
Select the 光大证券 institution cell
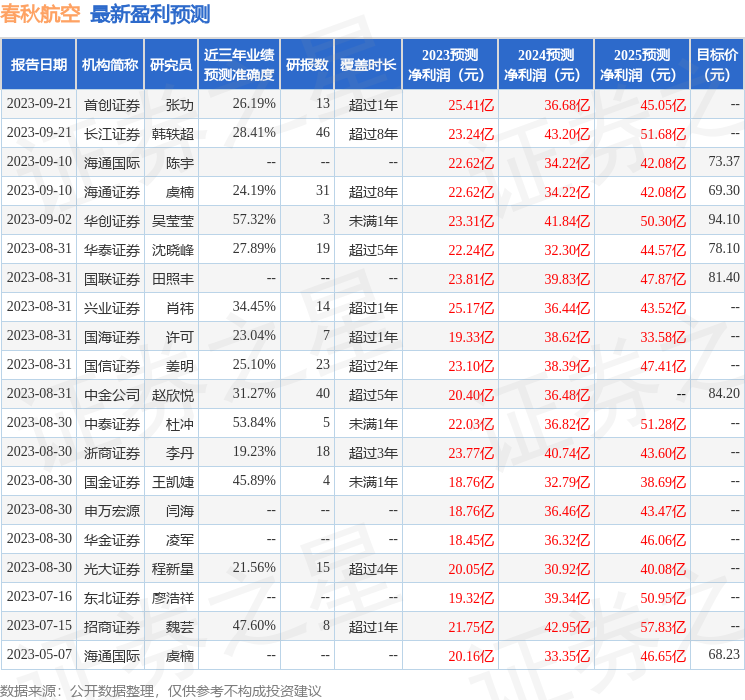[x=112, y=569]
